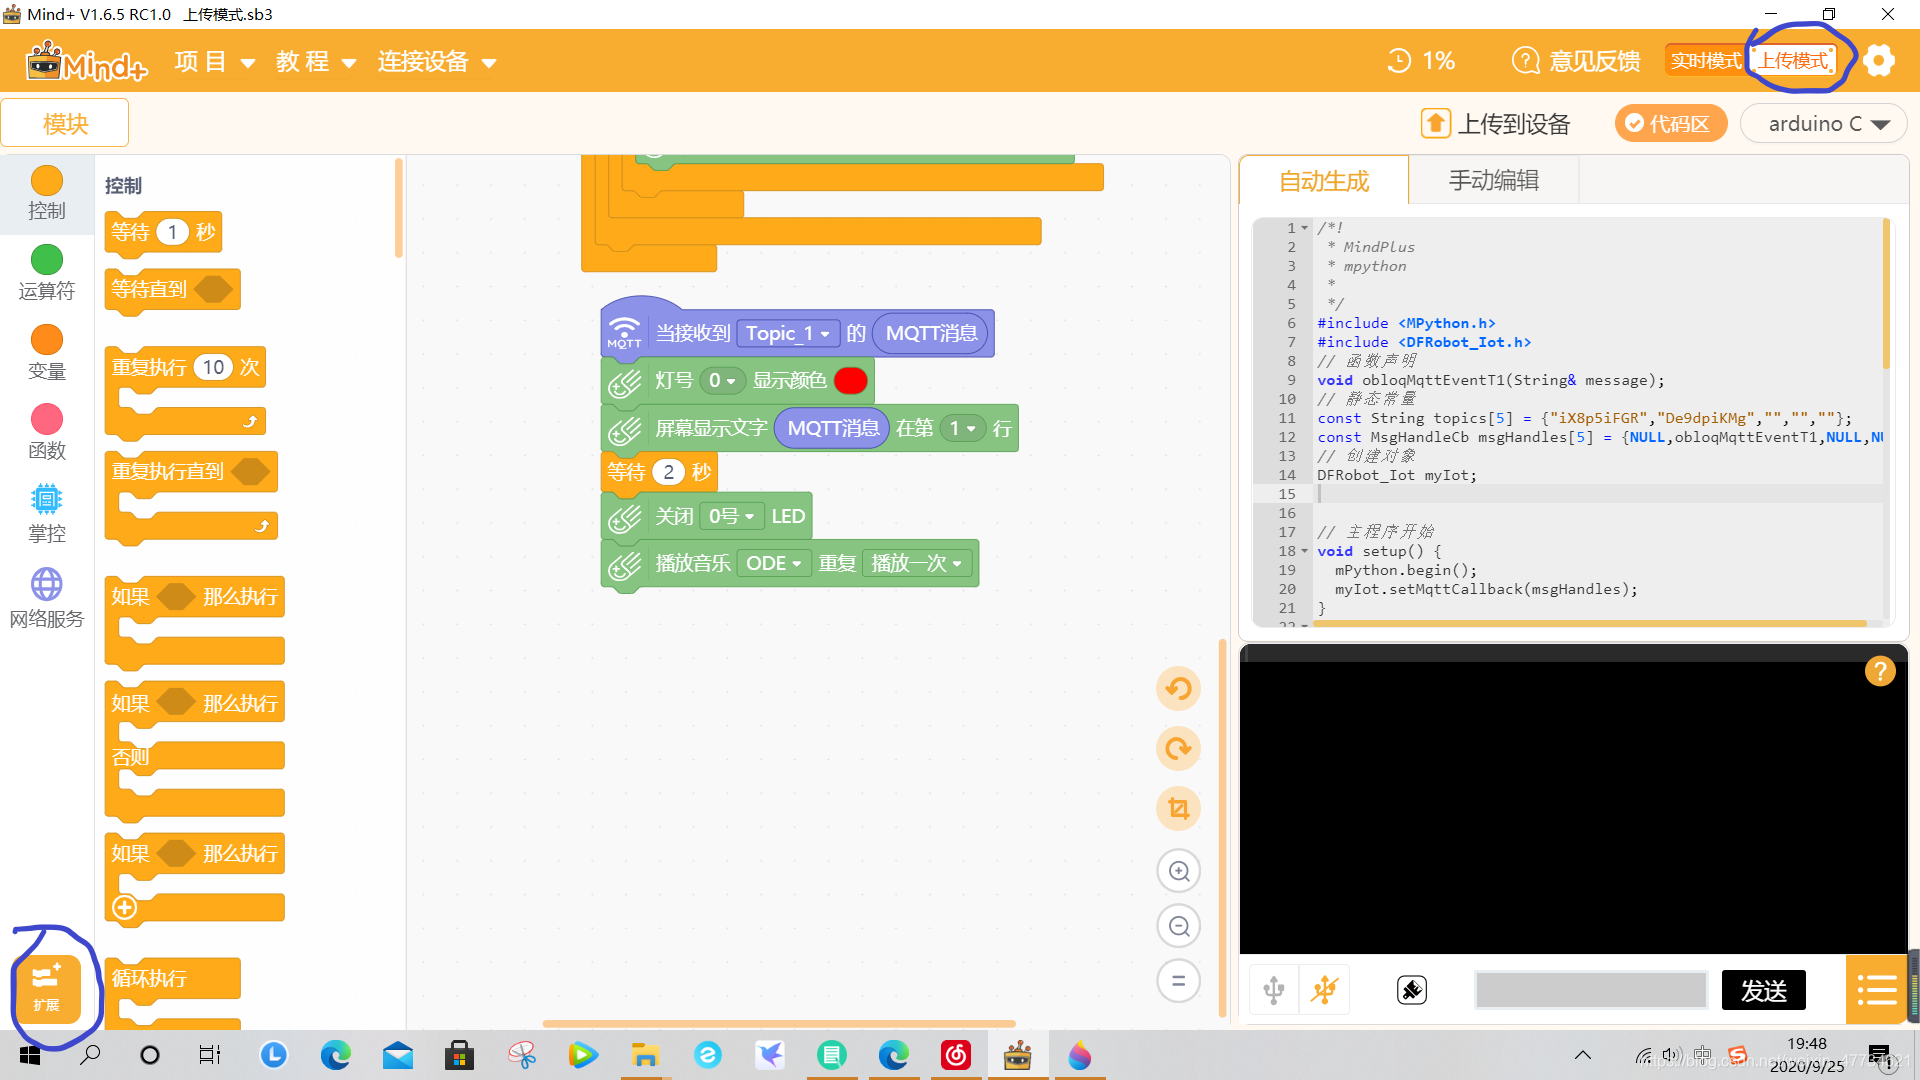This screenshot has height=1080, width=1920.
Task: Click the plus on if-then block
Action: [x=125, y=907]
